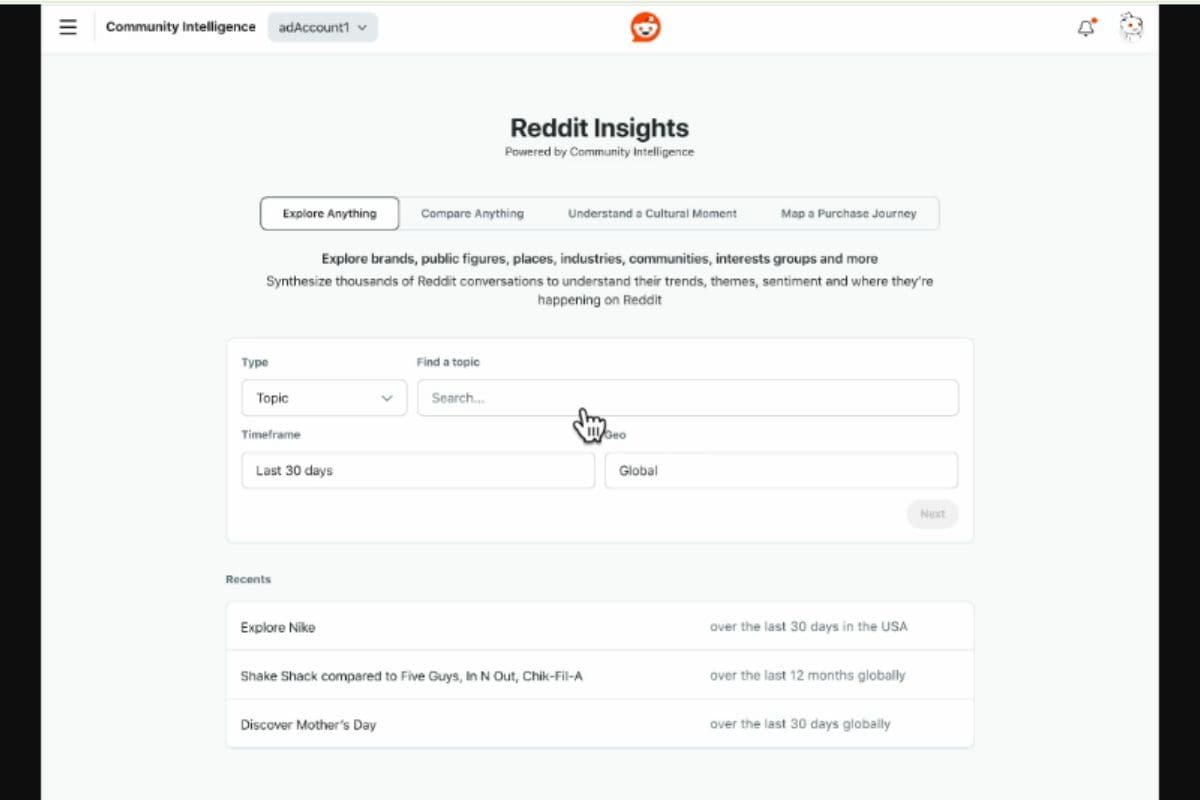This screenshot has height=800, width=1200.
Task: Click the Type dropdown chevron arrow
Action: (387, 398)
